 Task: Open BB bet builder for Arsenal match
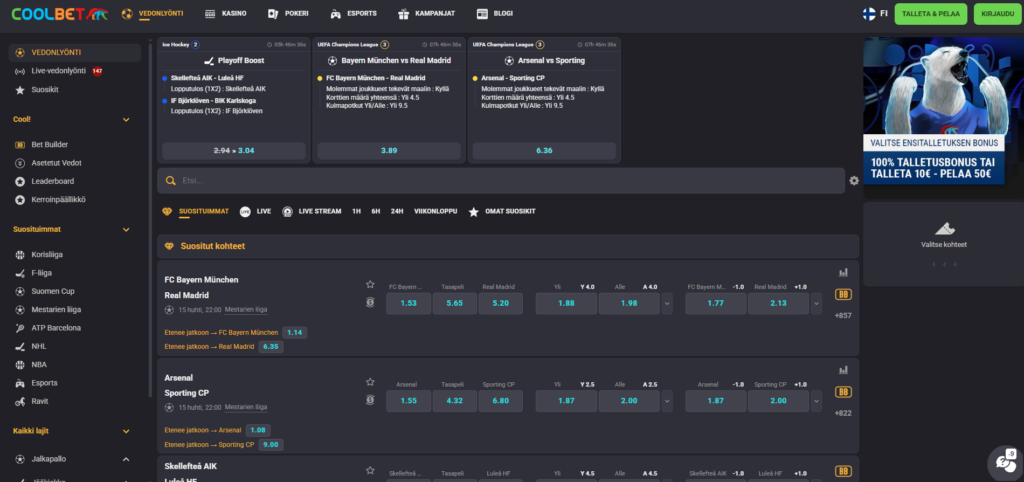coord(843,392)
